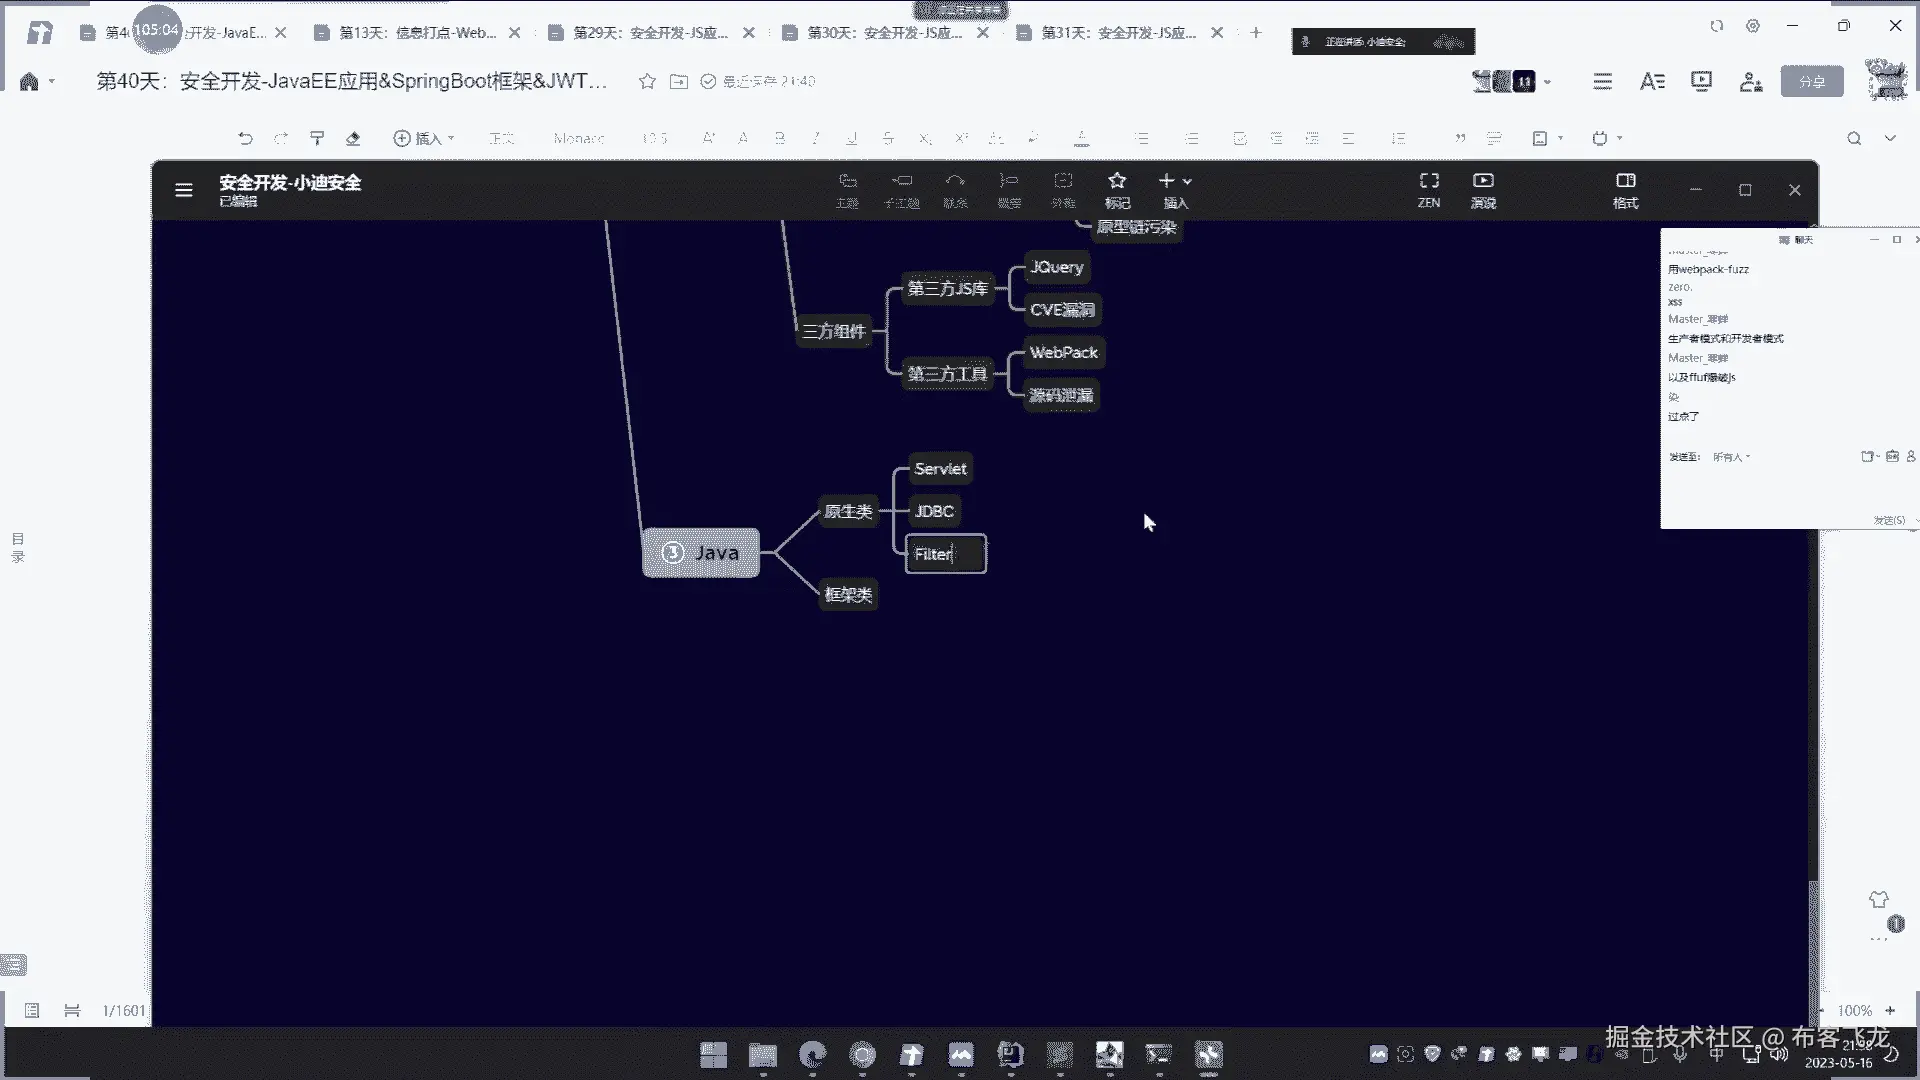Switch to the 第13天 信息打点 tab
1920x1080 pixels.
point(417,33)
